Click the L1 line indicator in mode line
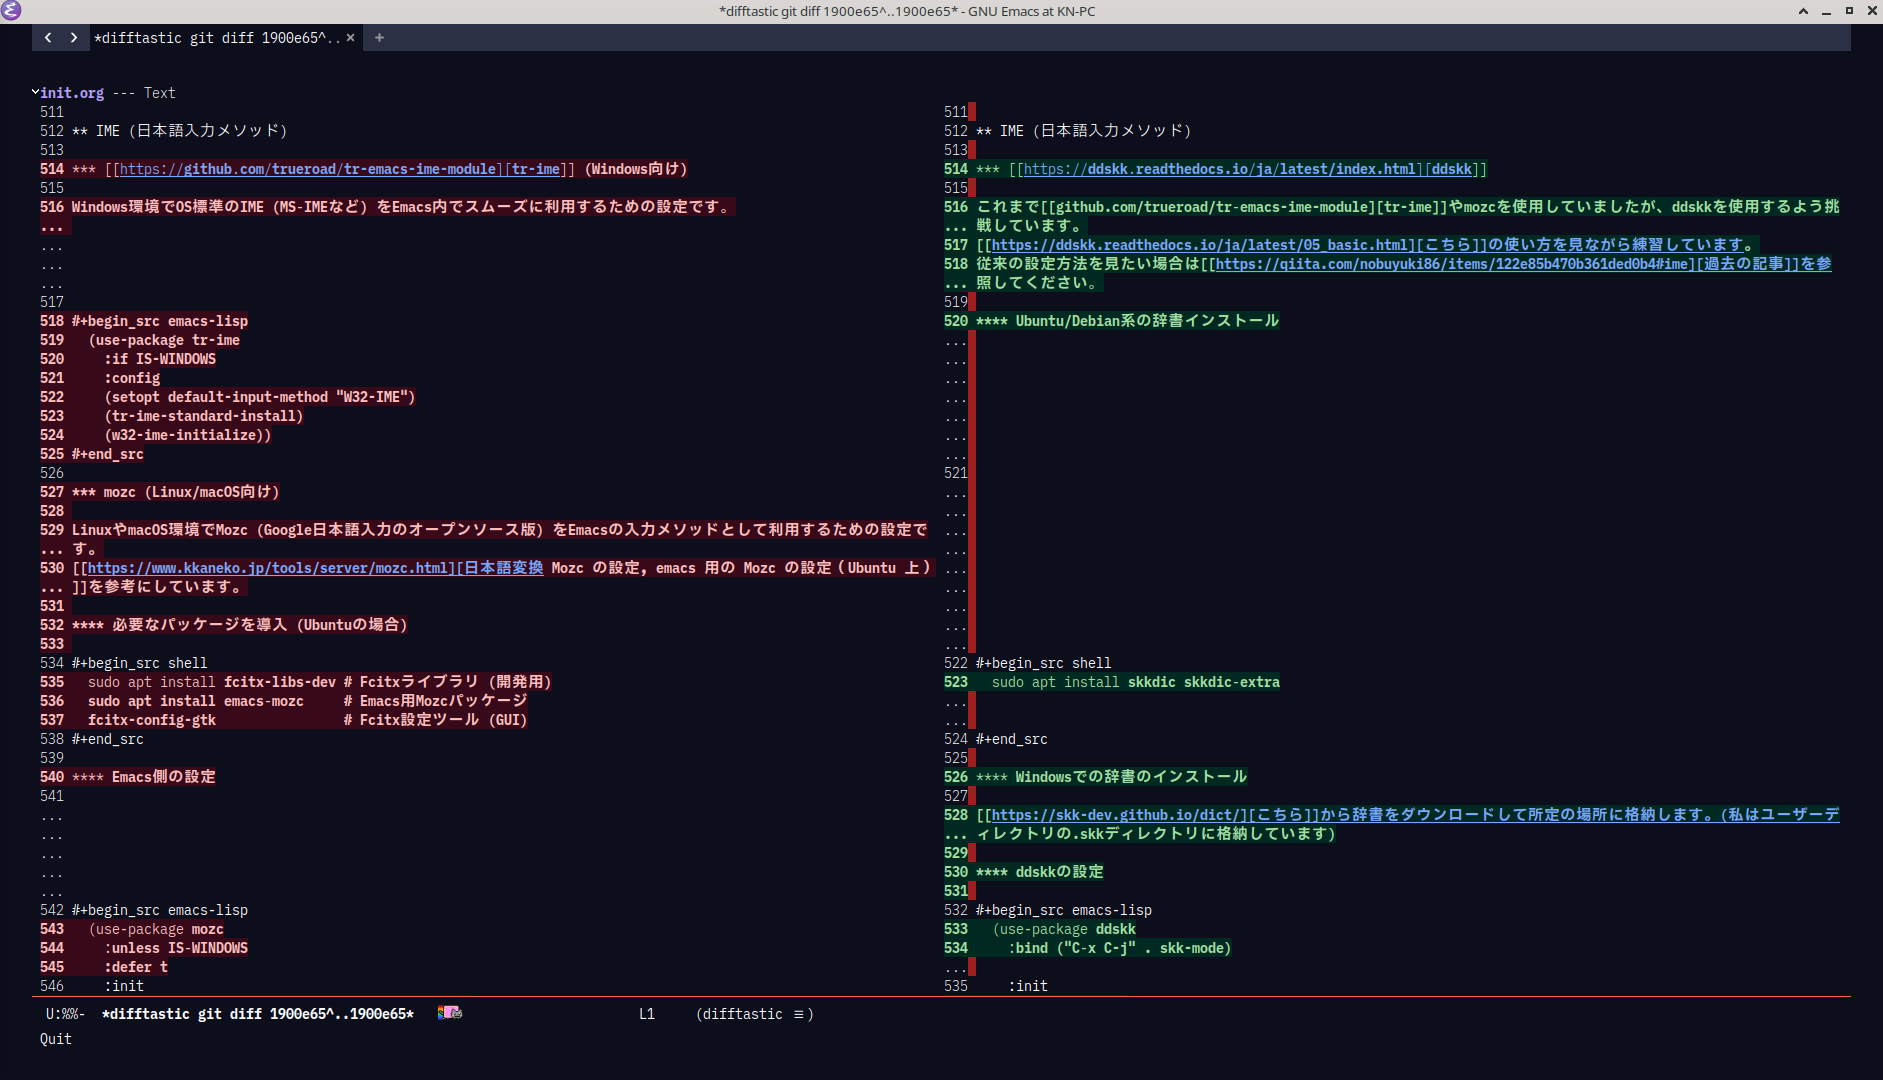 [x=647, y=1014]
